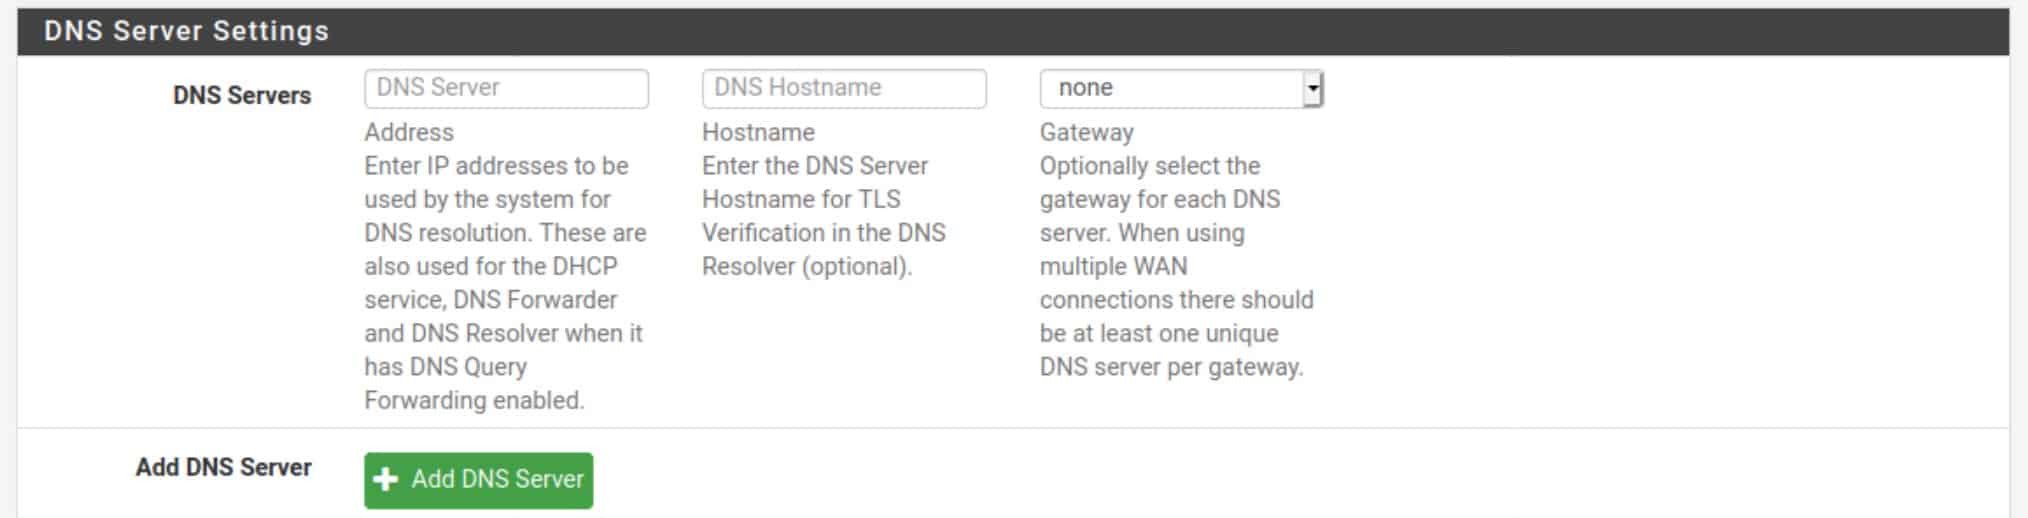This screenshot has width=2028, height=518.
Task: Click the help text about multiple WAN connections
Action: [x=1177, y=266]
